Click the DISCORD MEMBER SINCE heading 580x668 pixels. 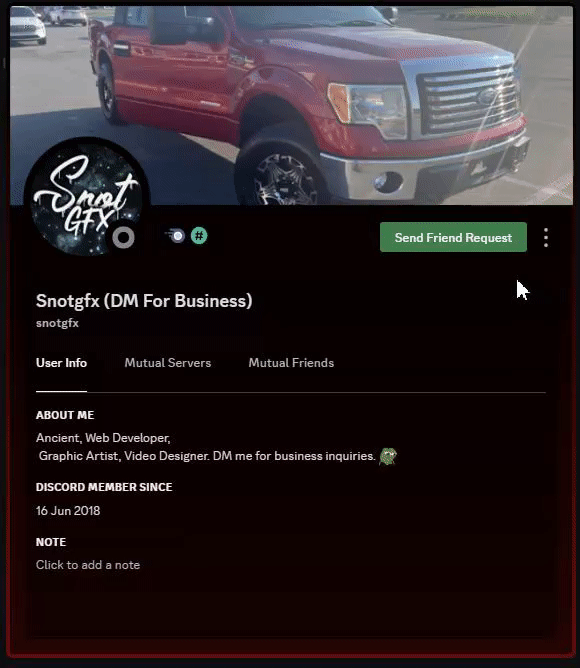point(104,487)
